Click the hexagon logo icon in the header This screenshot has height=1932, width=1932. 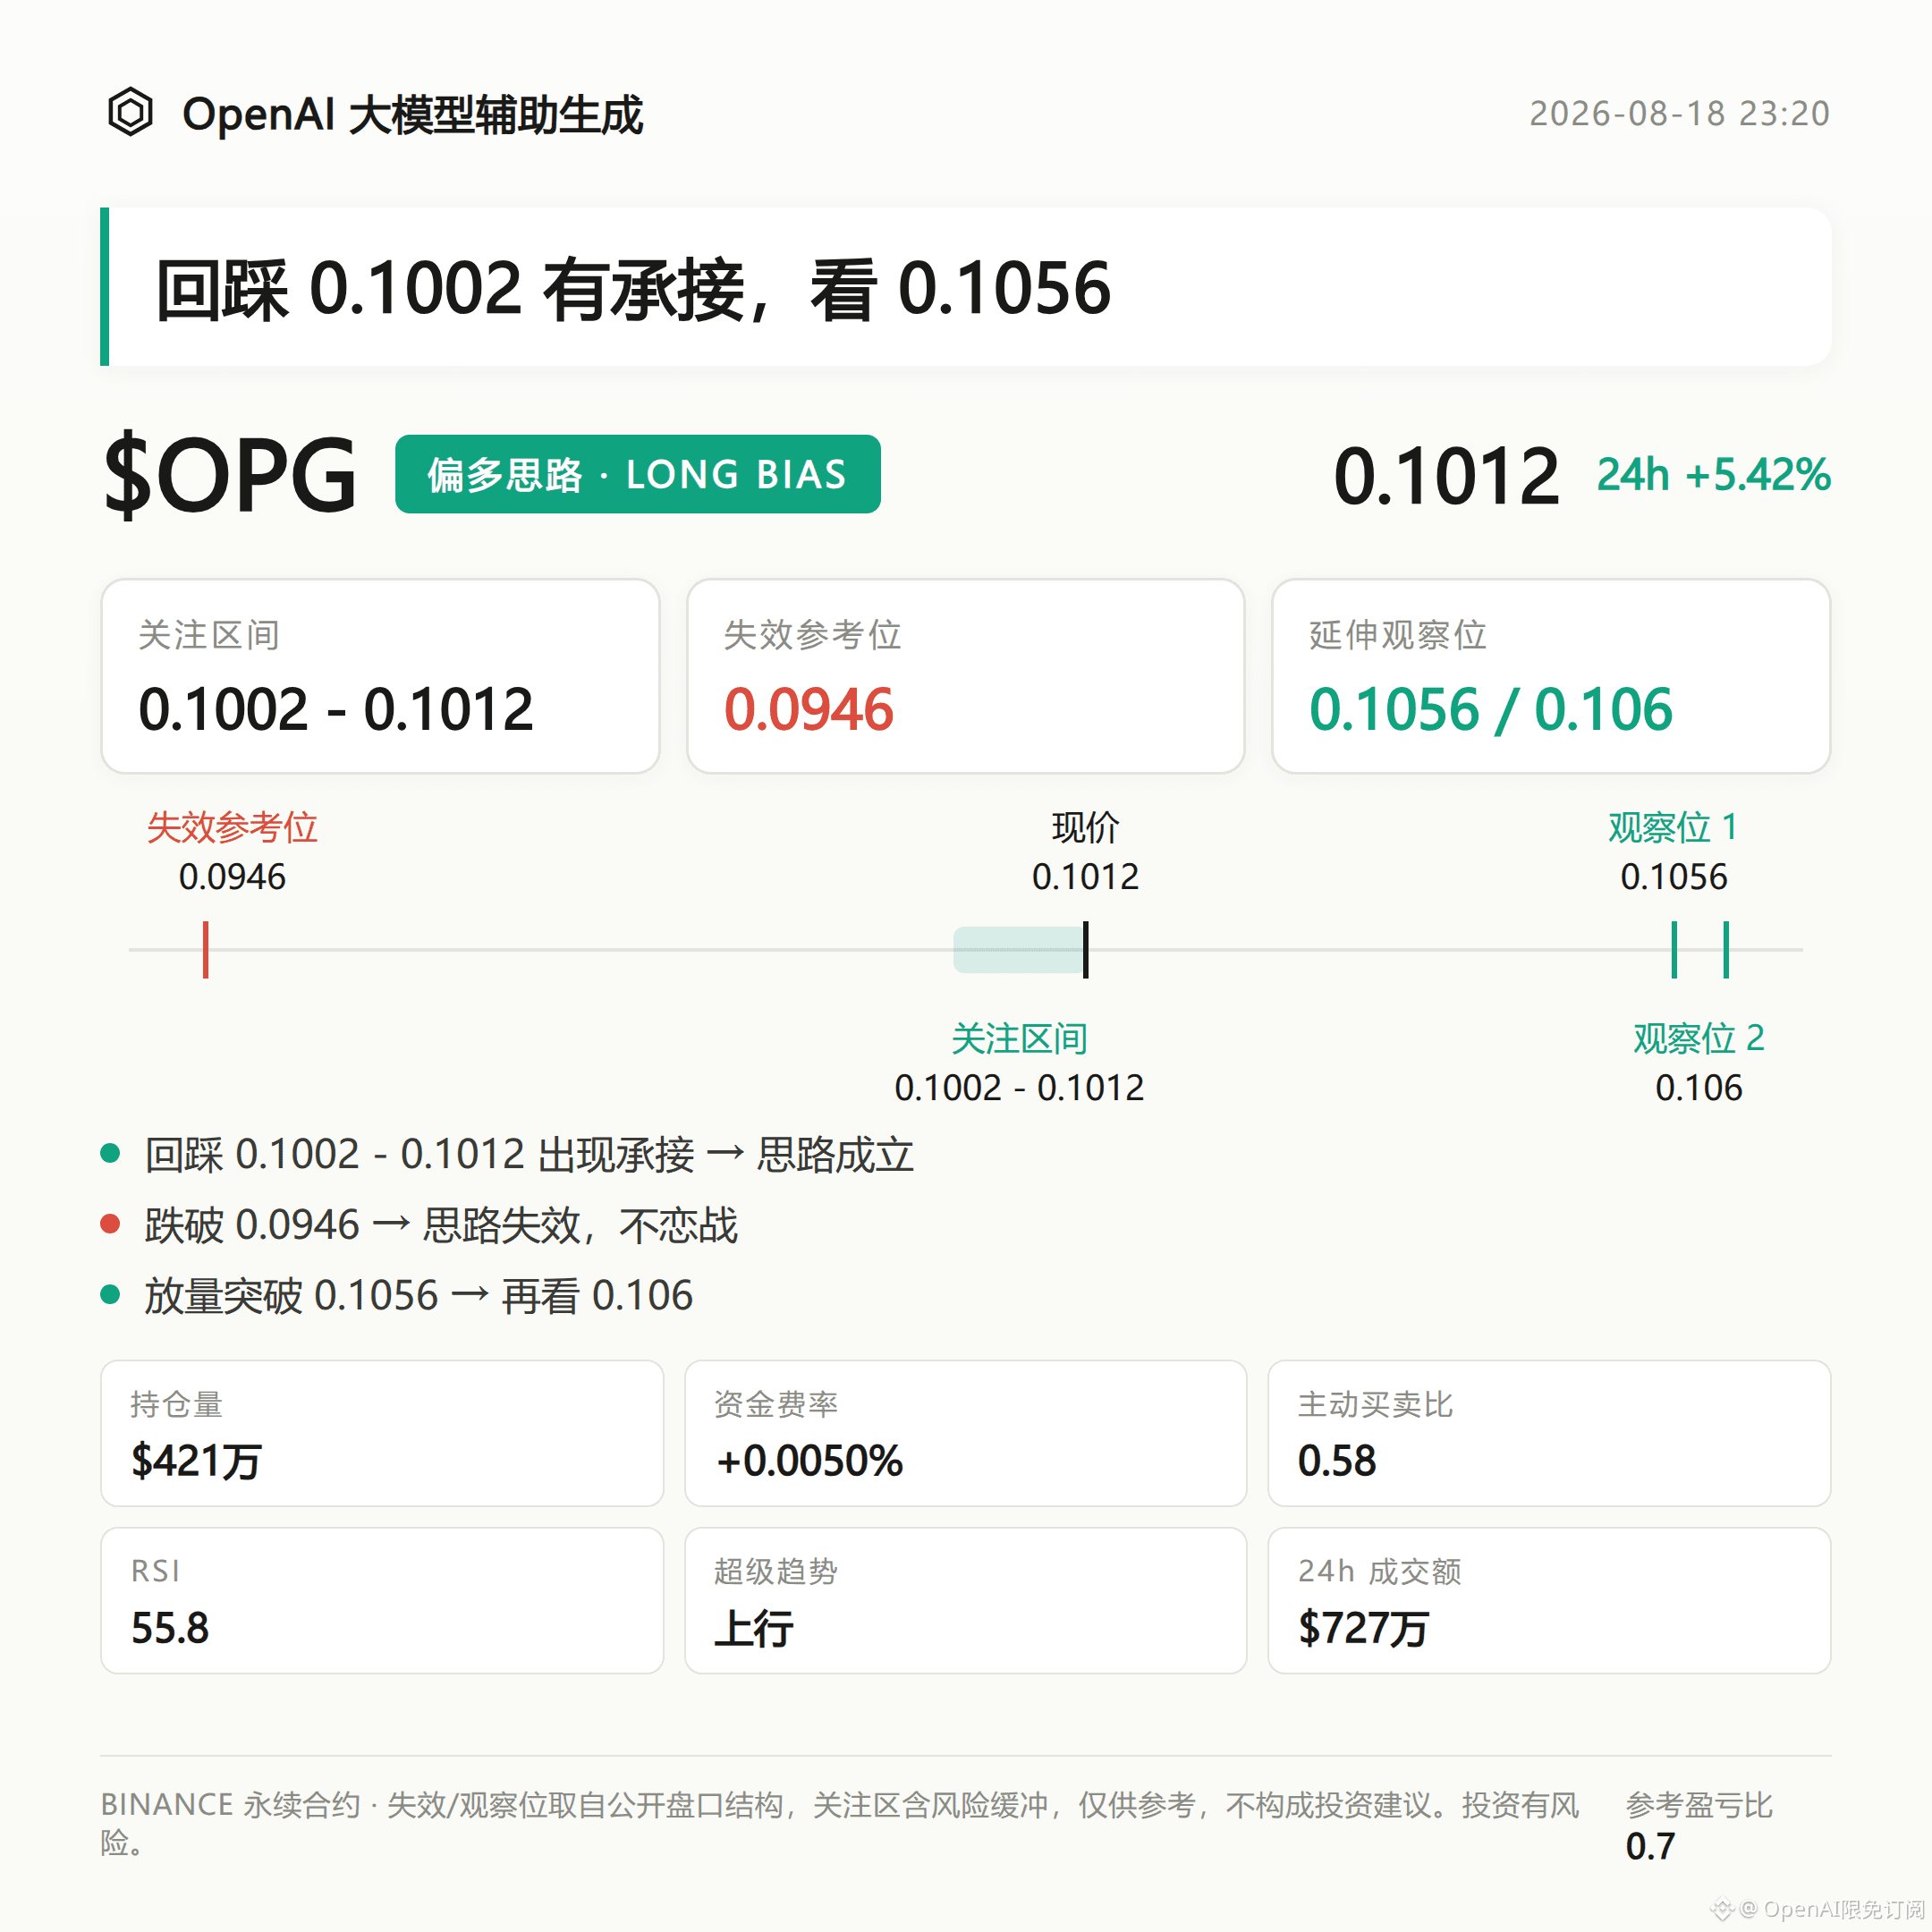coord(130,112)
